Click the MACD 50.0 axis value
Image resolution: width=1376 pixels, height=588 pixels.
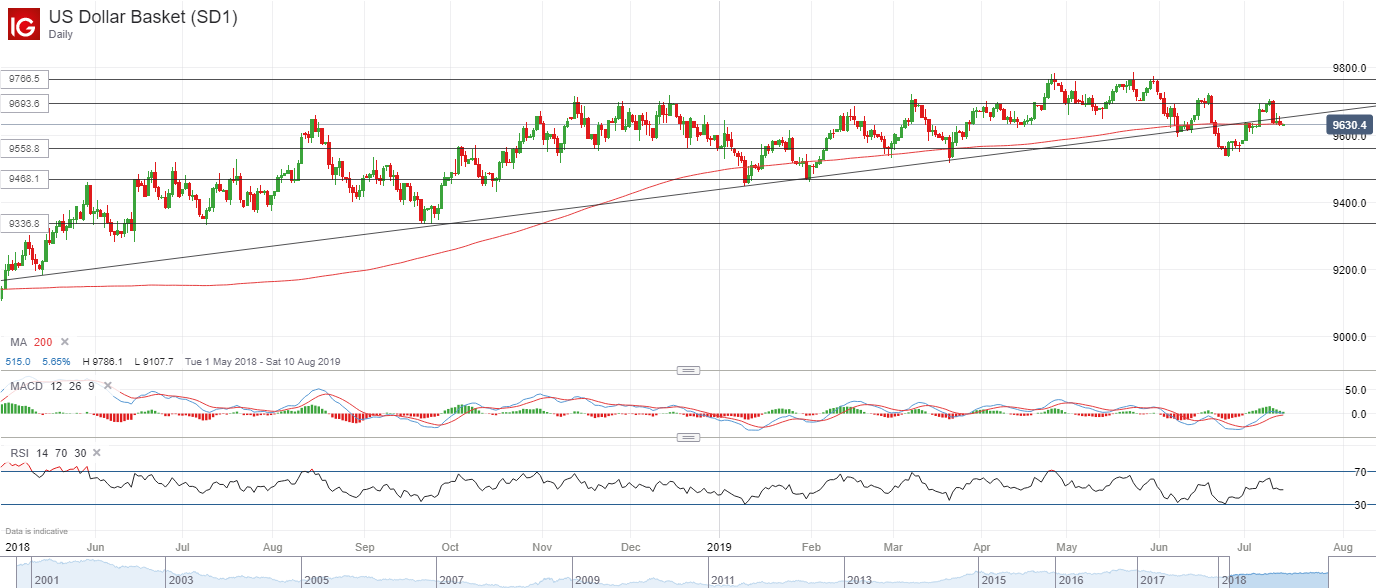[1354, 389]
